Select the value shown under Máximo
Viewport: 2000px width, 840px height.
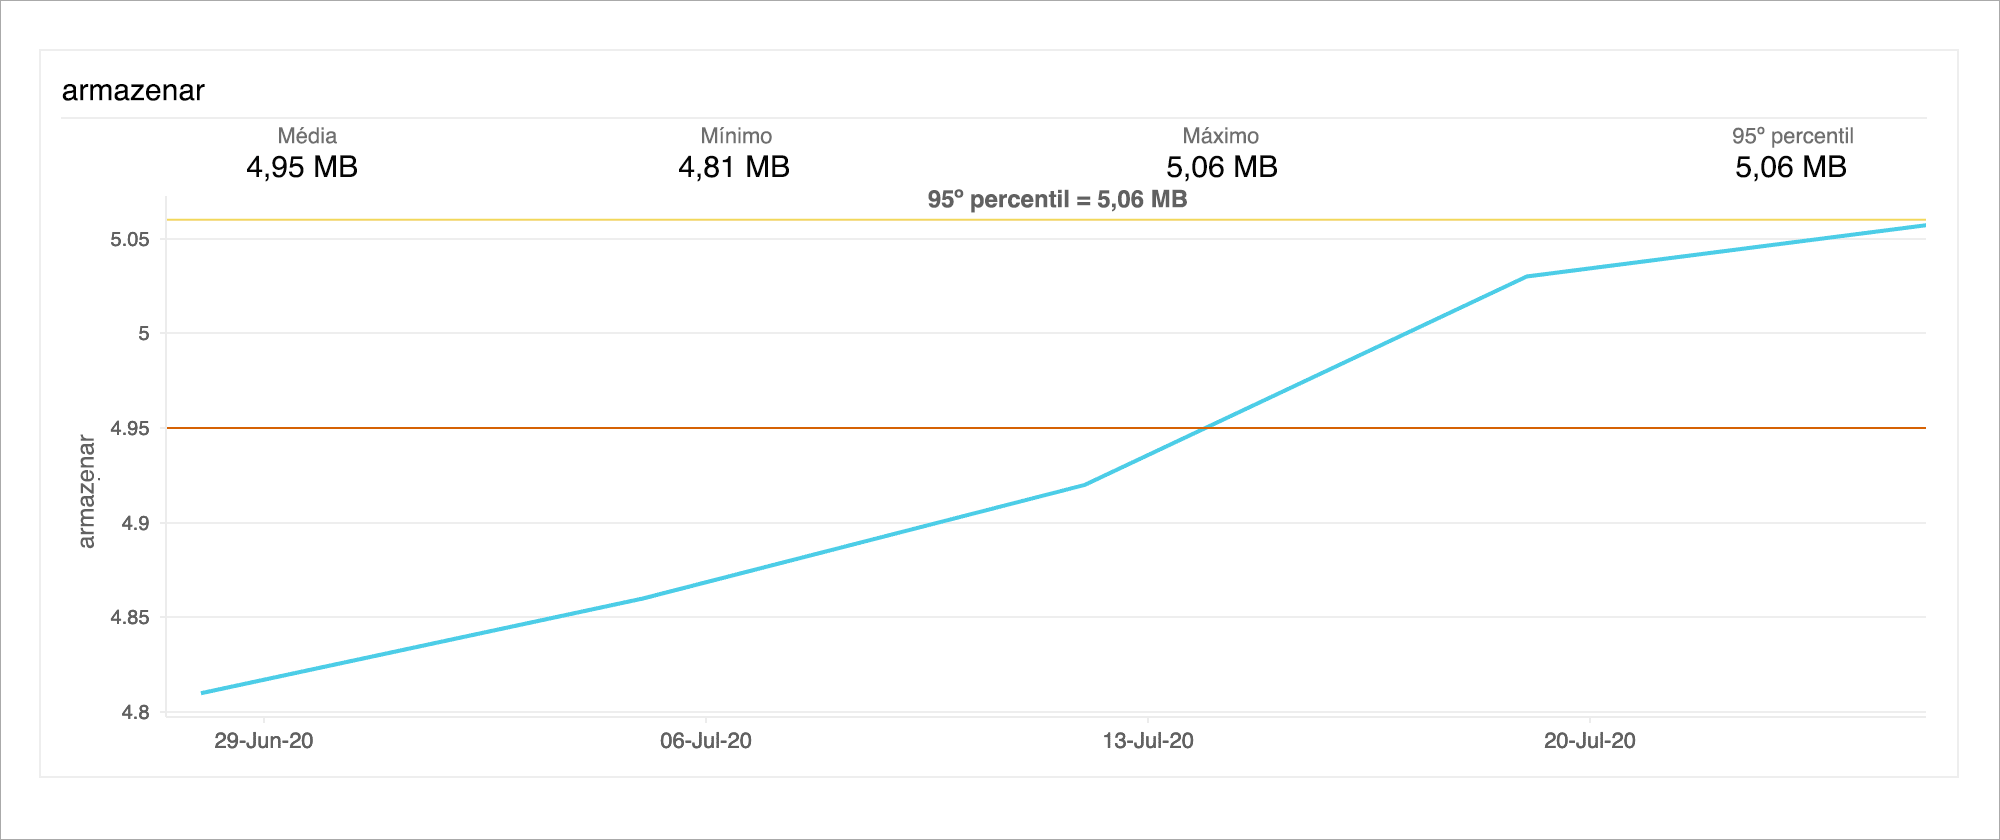[x=1222, y=167]
